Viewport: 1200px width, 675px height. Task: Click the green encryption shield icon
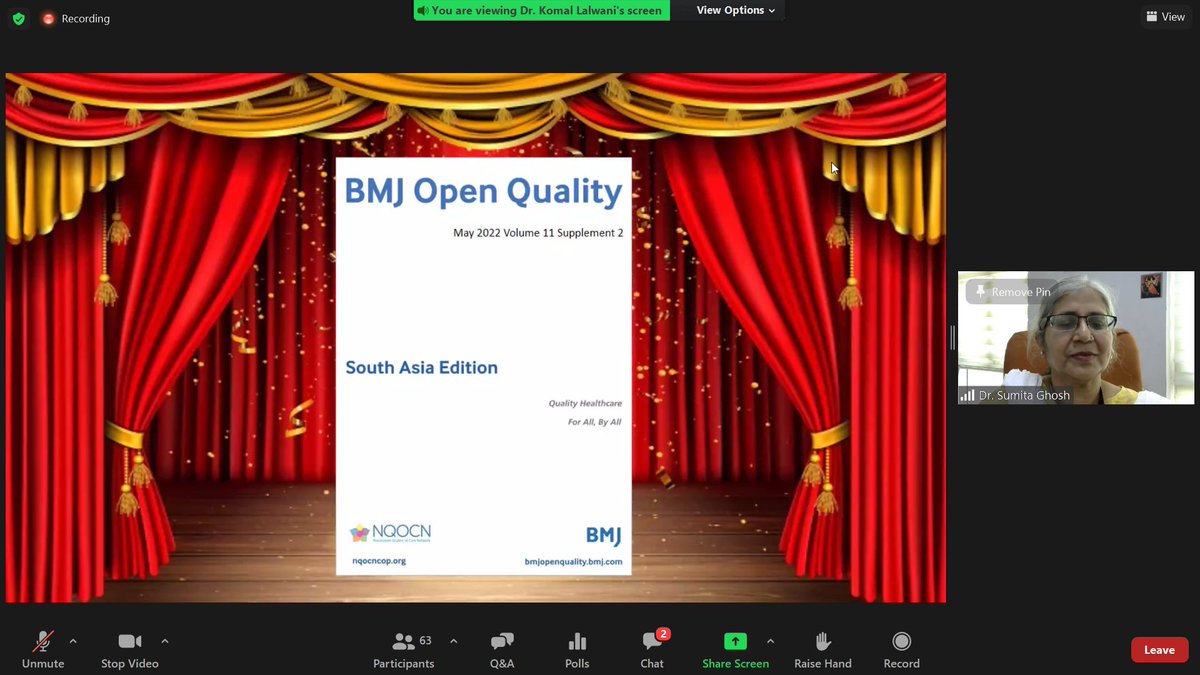pos(18,18)
